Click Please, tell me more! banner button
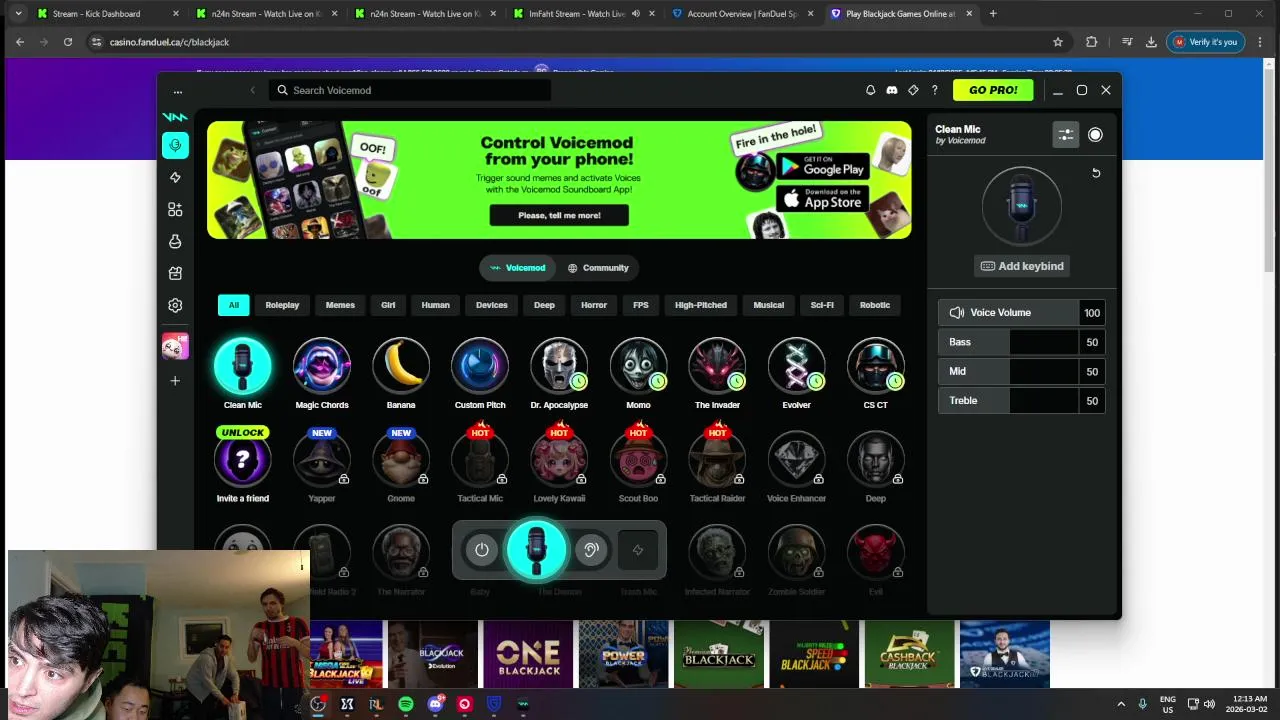Viewport: 1280px width, 720px height. coord(559,215)
